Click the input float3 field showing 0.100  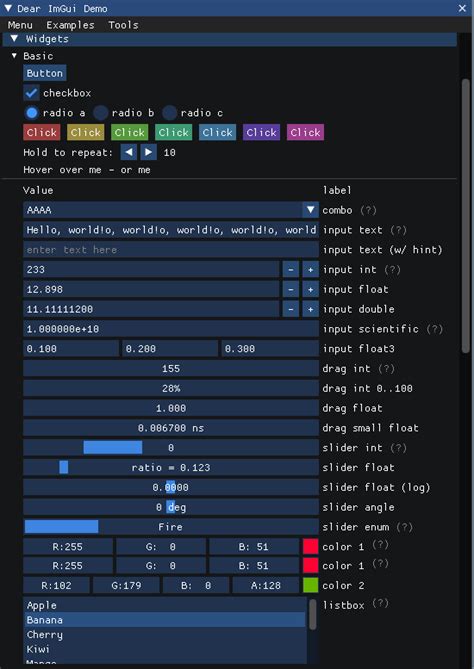(x=71, y=349)
